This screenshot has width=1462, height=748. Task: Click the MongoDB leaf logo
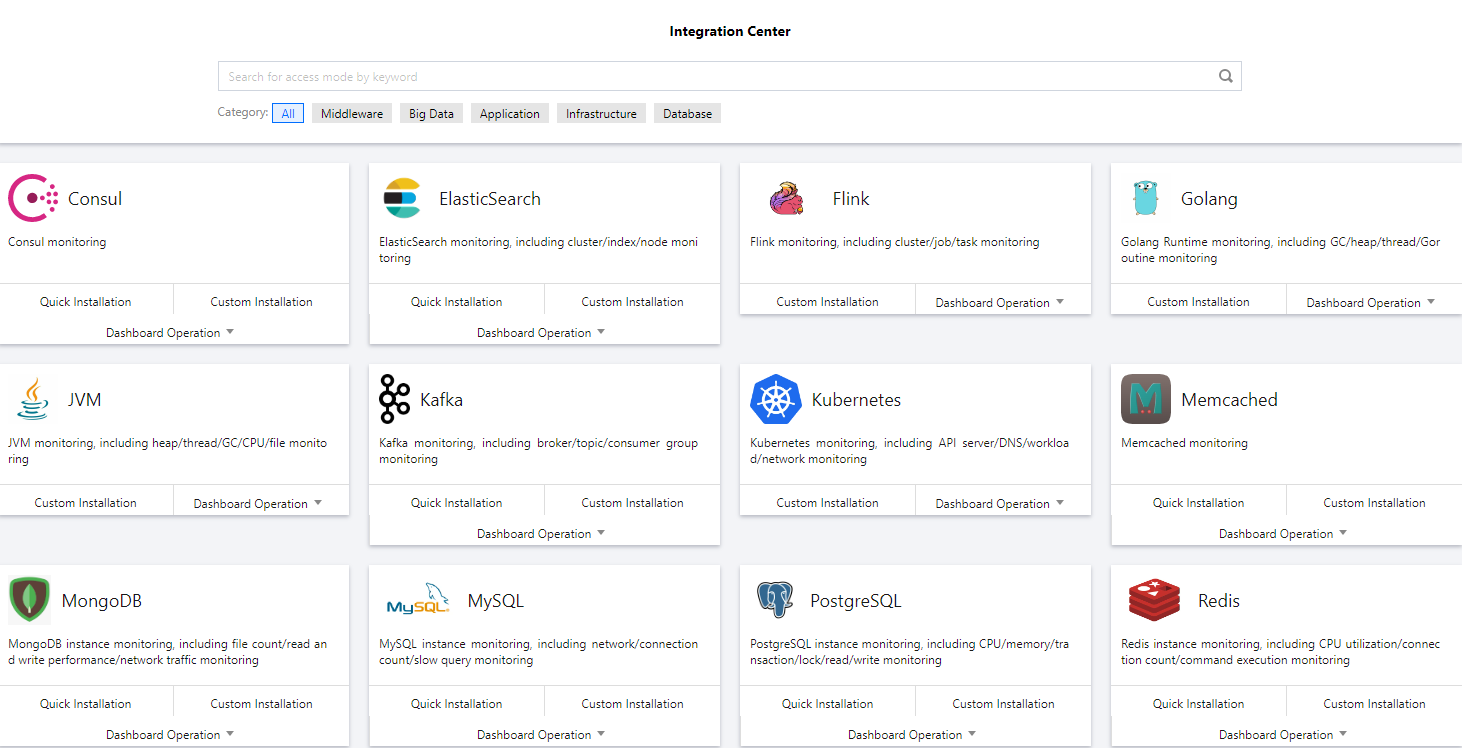click(x=30, y=600)
